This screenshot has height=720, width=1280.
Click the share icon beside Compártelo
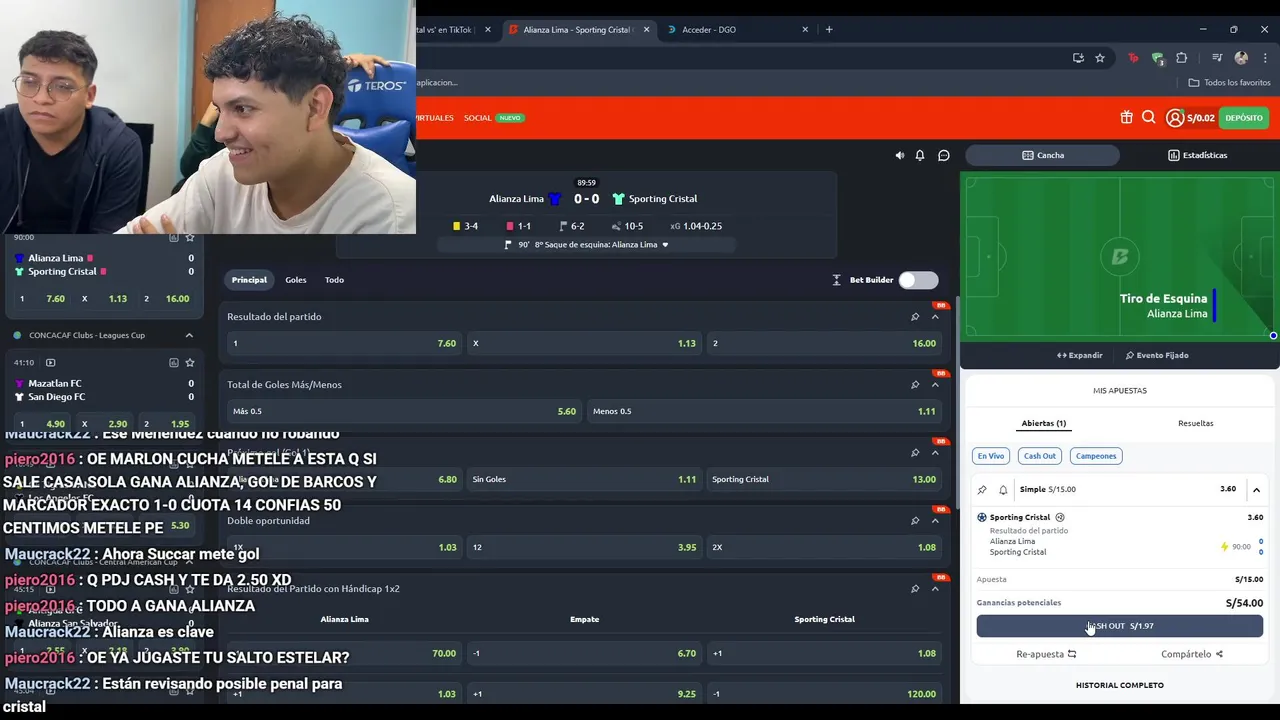pyautogui.click(x=1219, y=654)
